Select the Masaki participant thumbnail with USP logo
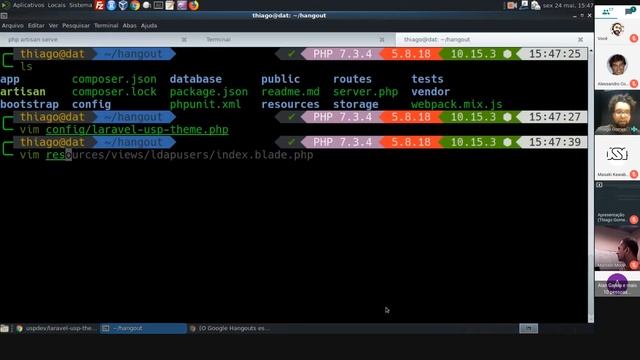The width and height of the screenshot is (640, 360). point(617,157)
